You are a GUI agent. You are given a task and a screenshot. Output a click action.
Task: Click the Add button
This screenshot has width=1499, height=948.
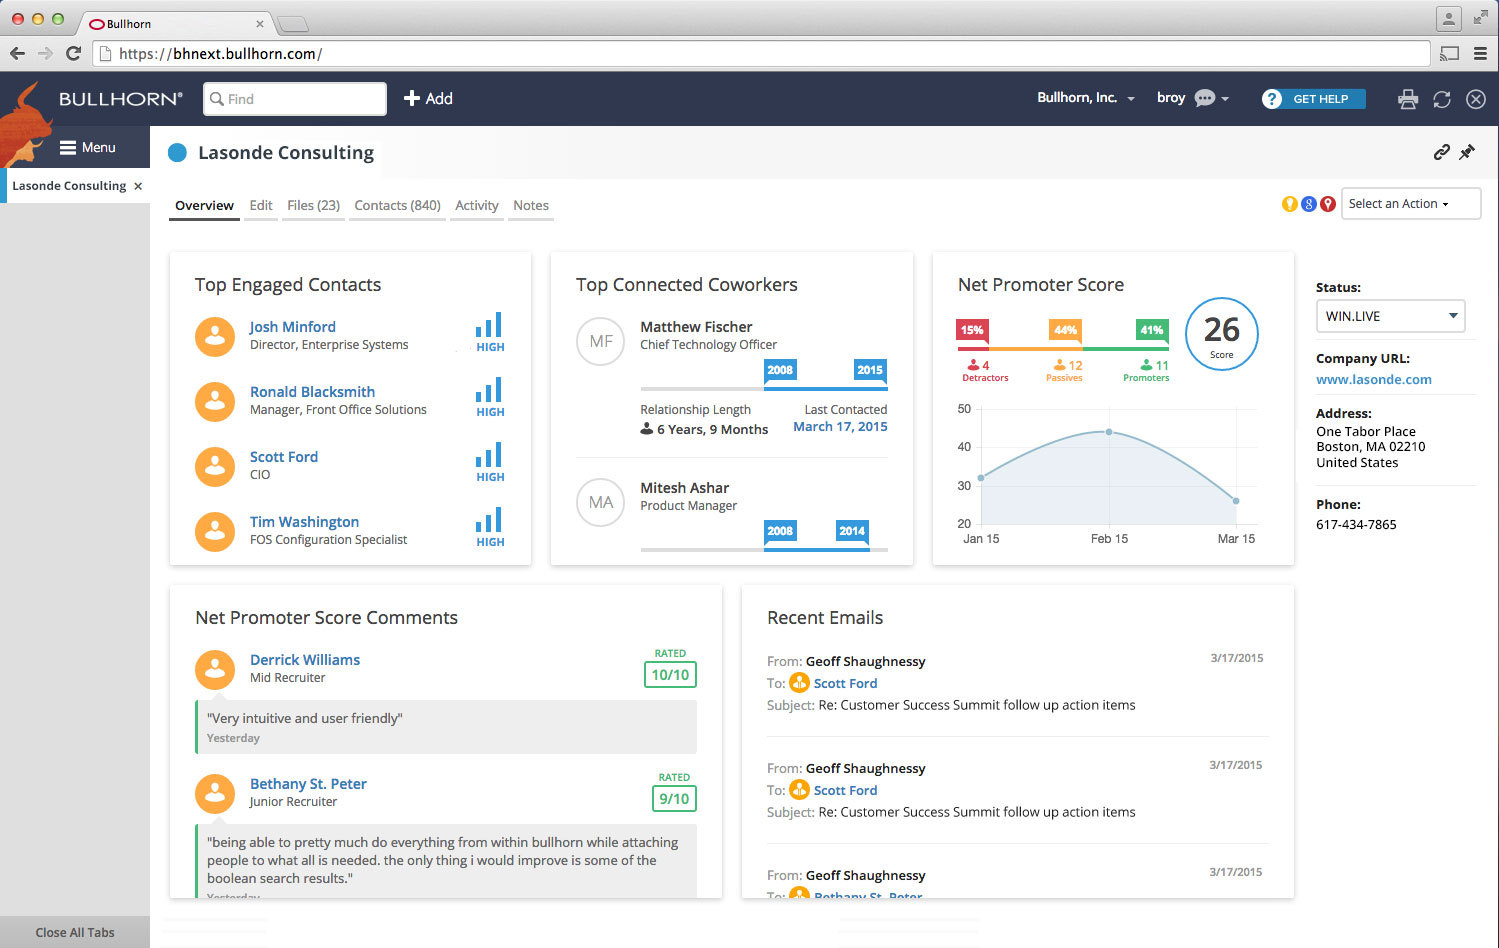tap(428, 98)
